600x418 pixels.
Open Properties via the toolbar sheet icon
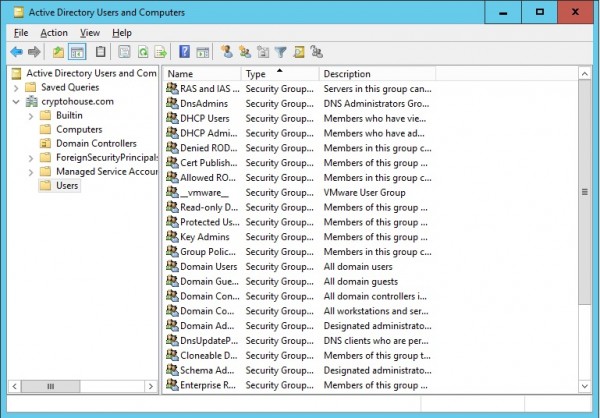pos(124,52)
